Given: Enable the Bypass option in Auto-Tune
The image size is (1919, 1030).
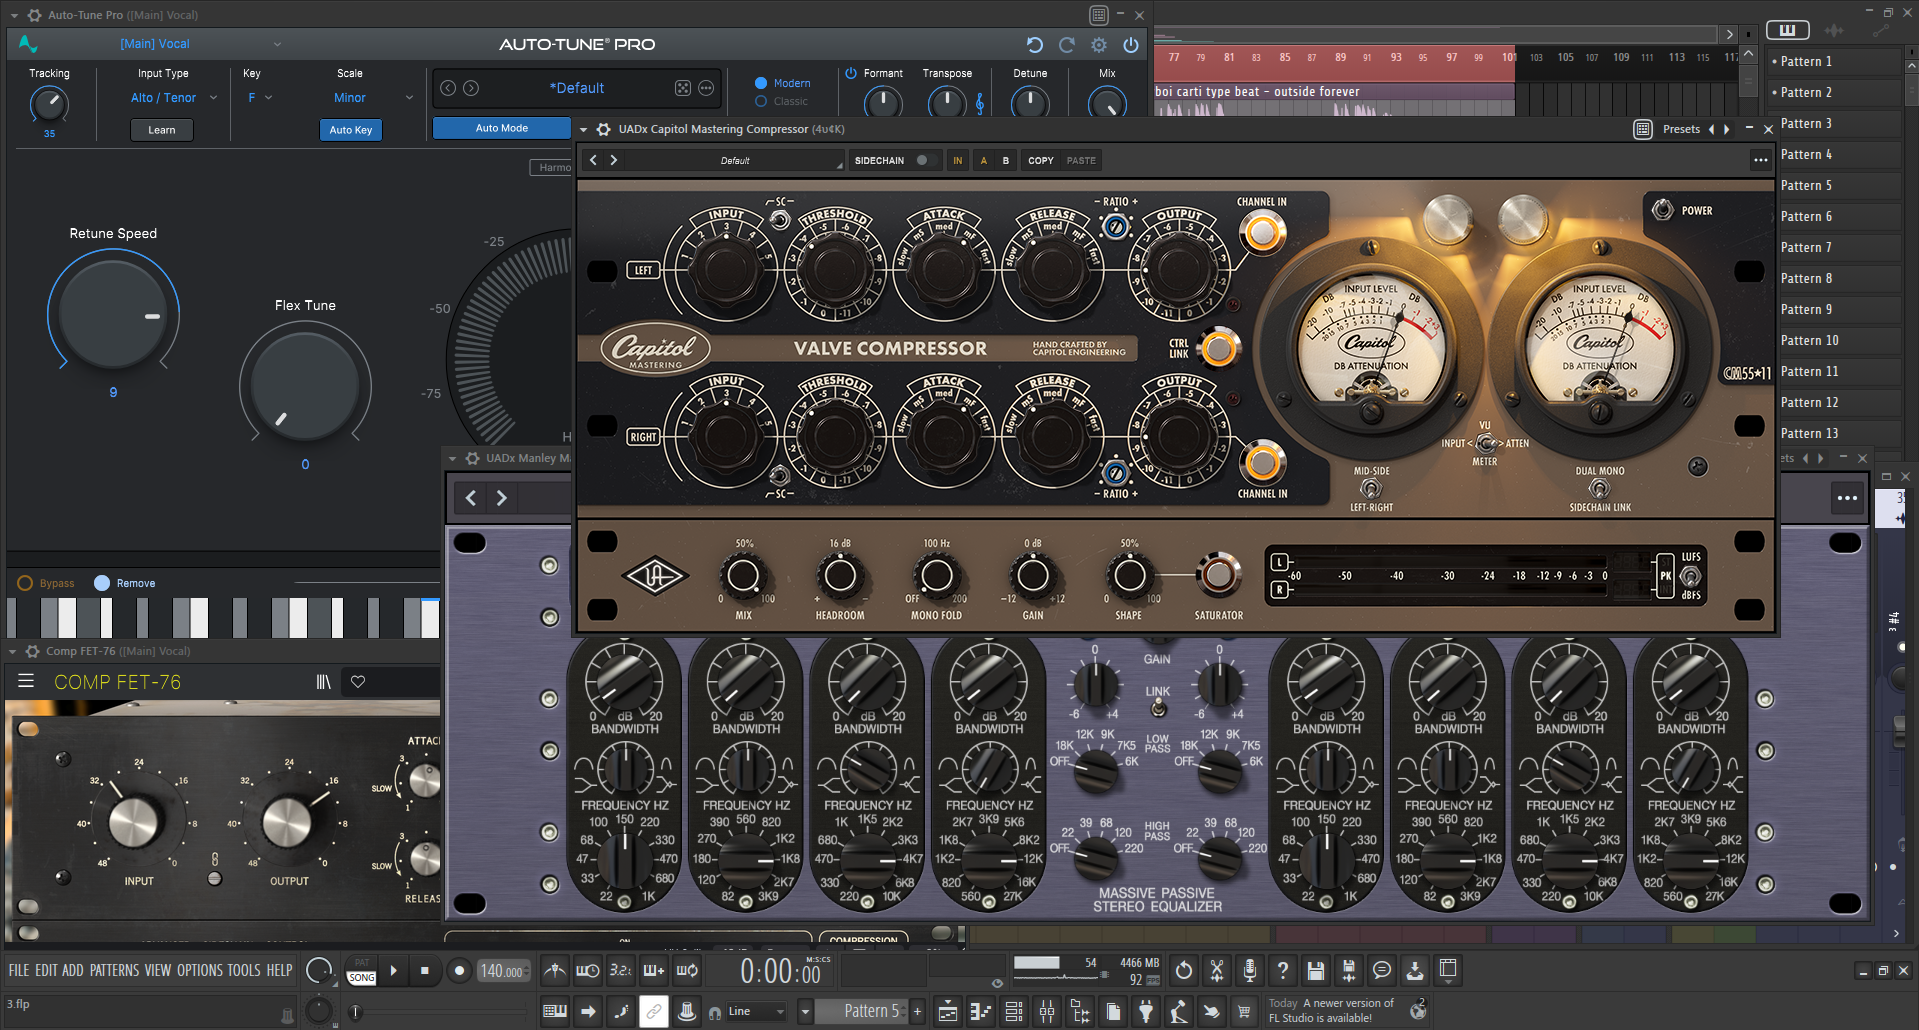Looking at the screenshot, I should (26, 583).
